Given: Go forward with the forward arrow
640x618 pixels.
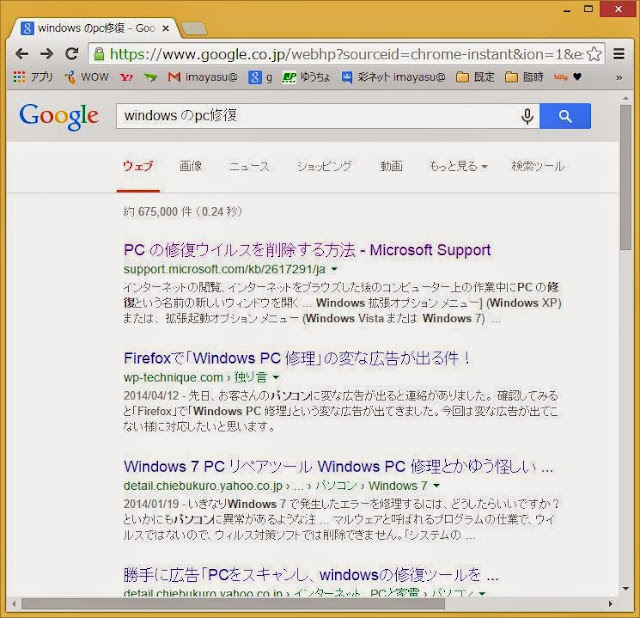Looking at the screenshot, I should [47, 53].
